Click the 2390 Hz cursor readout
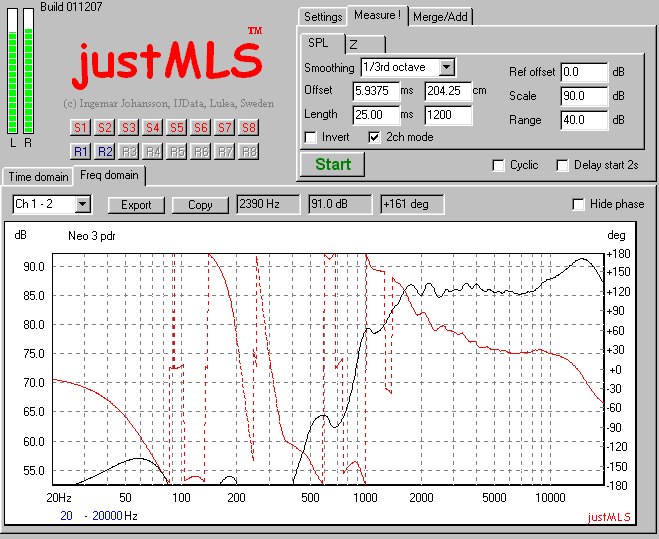The image size is (659, 539). pos(268,204)
